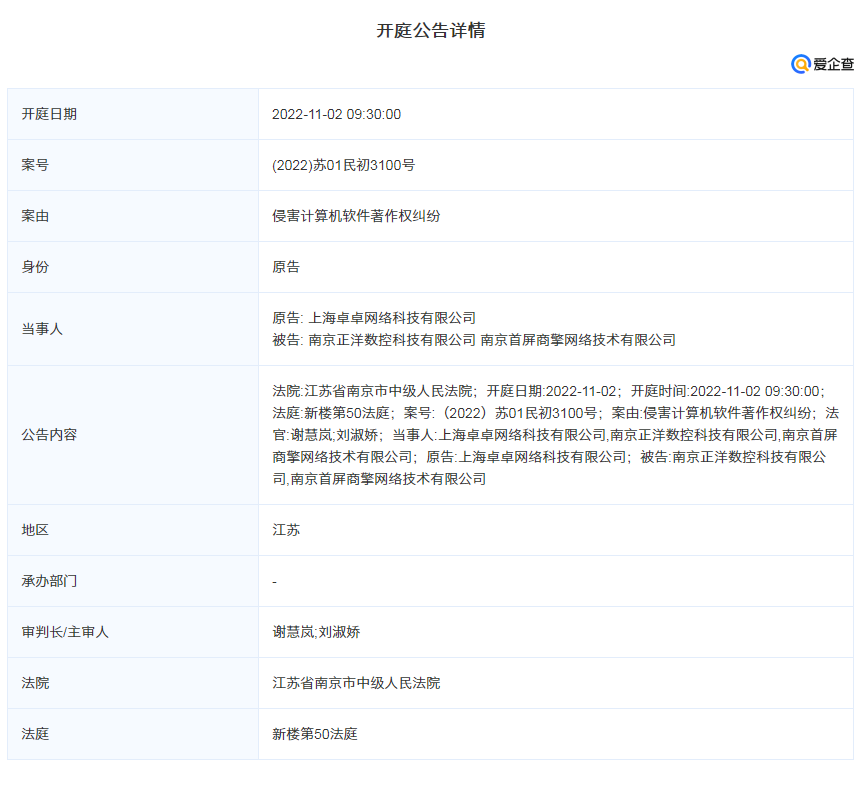863x785 pixels.
Task: Click the 承办部门 row label
Action: (x=49, y=581)
